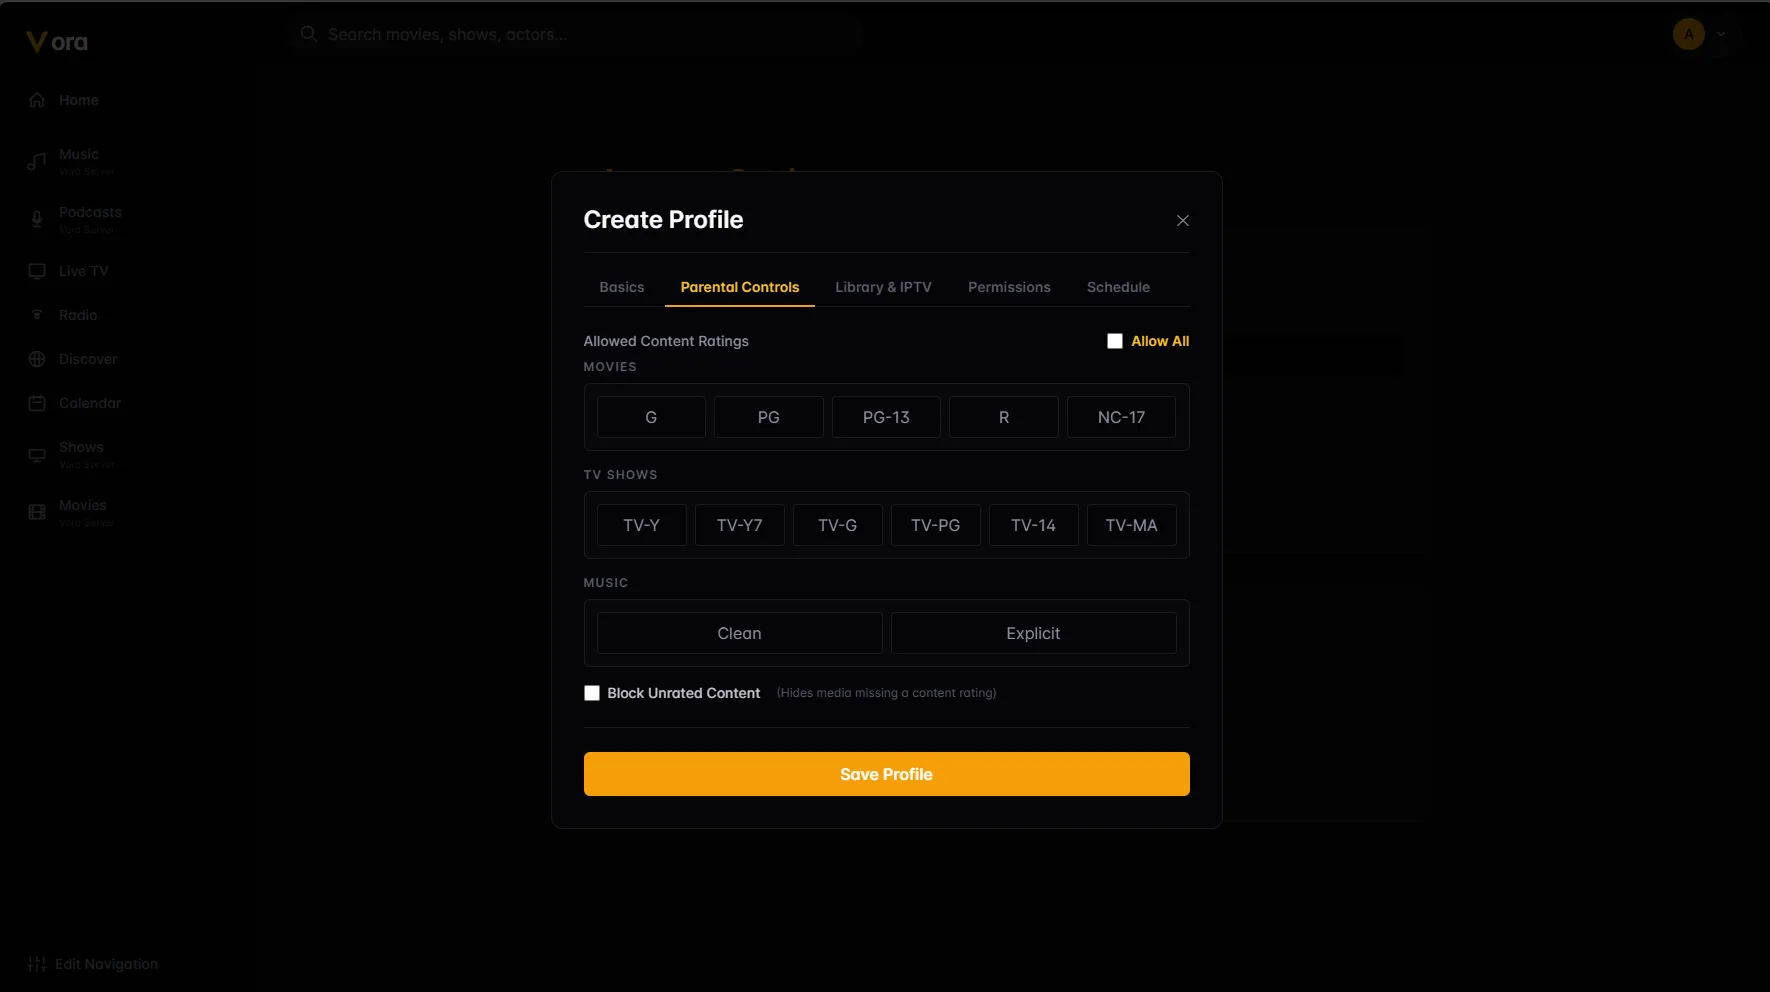Image resolution: width=1770 pixels, height=992 pixels.
Task: Toggle the PG-13 movie rating
Action: 886,417
